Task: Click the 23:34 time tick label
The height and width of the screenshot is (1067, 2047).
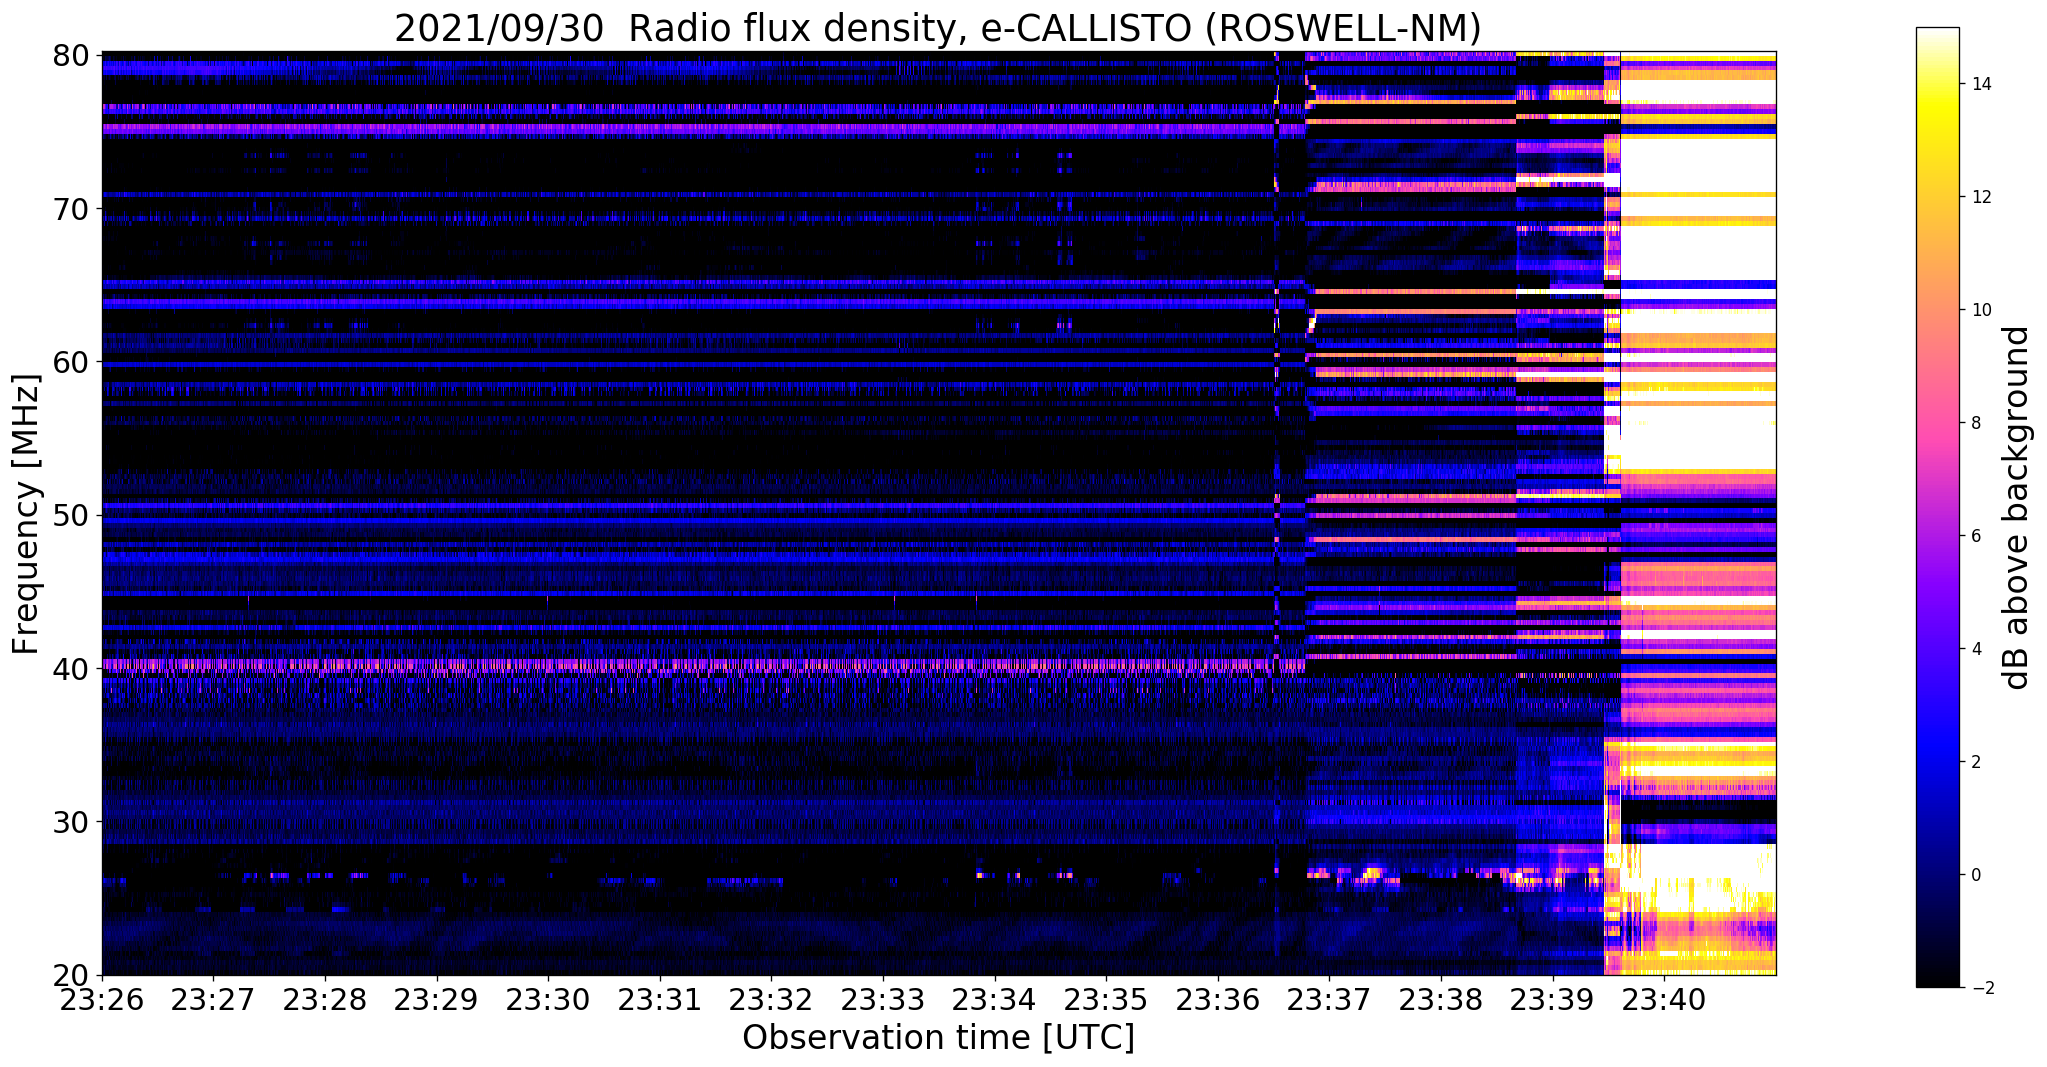Action: (x=995, y=1000)
